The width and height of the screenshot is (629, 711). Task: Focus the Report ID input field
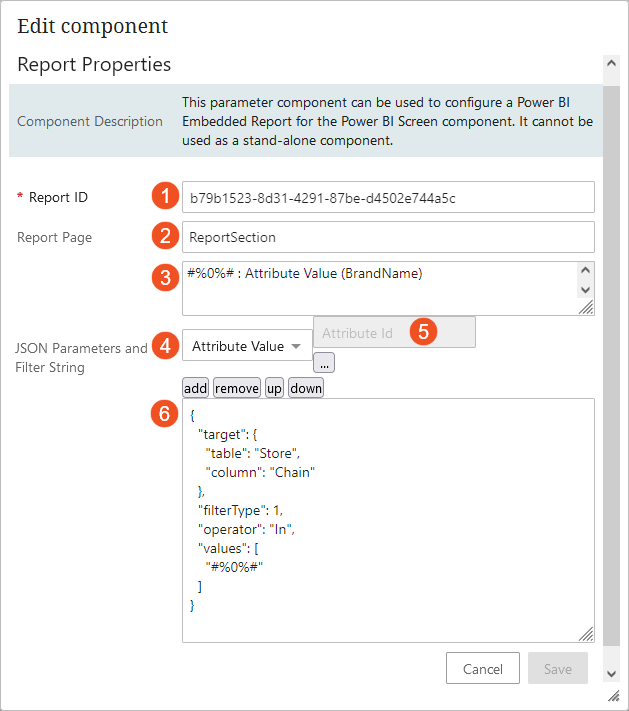point(388,197)
